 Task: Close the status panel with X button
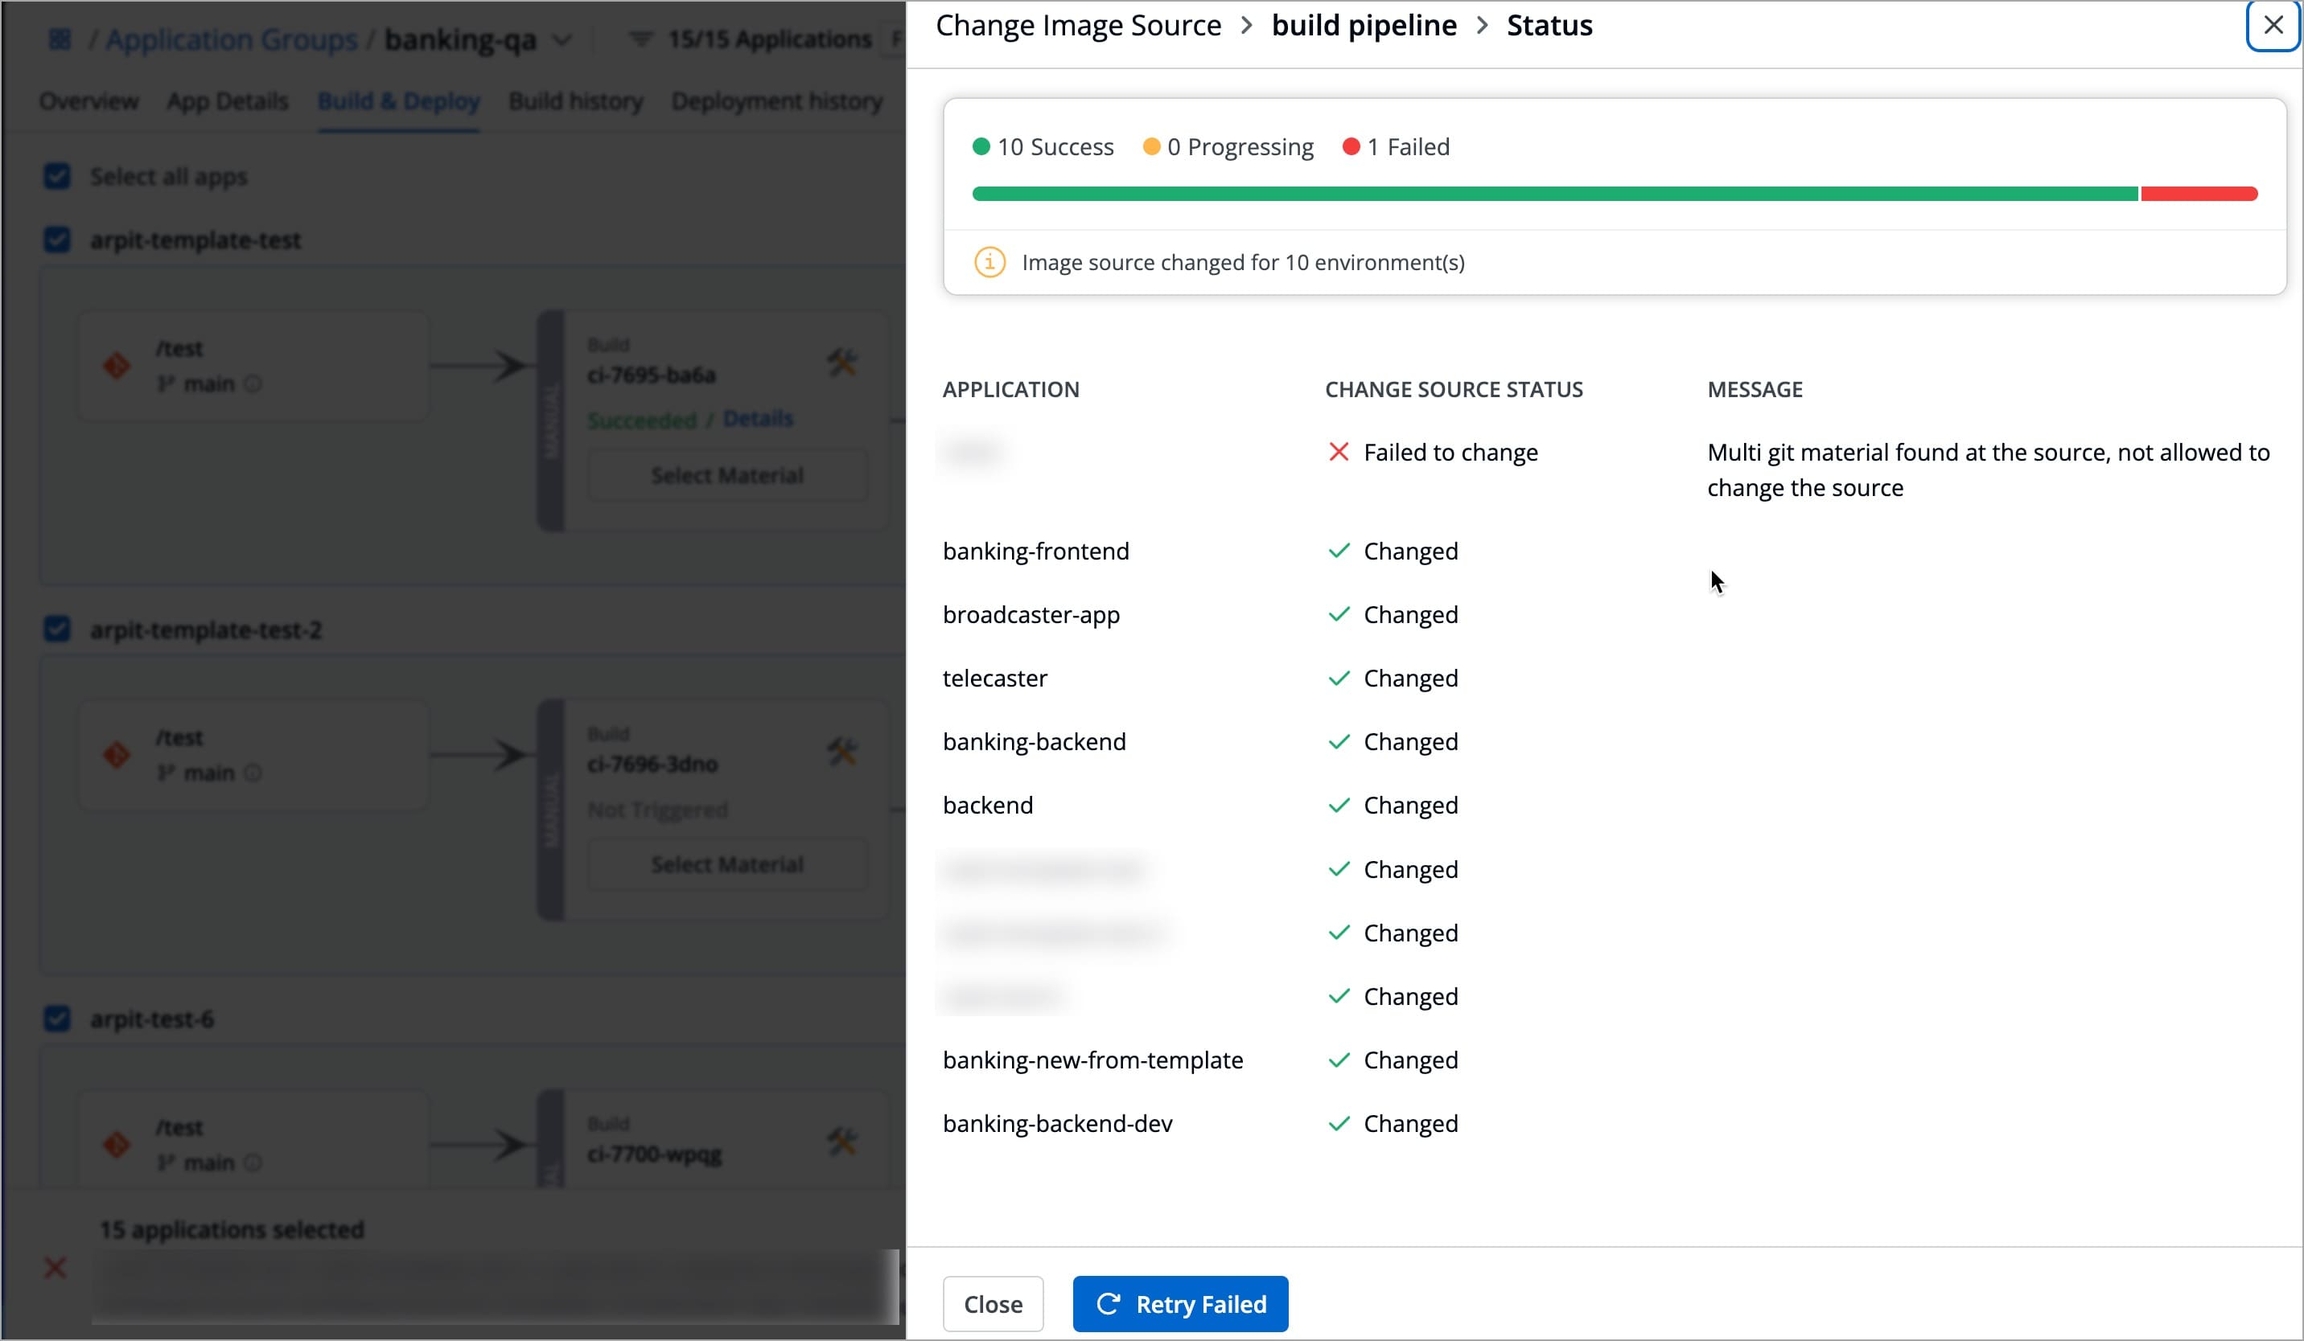tap(2272, 25)
